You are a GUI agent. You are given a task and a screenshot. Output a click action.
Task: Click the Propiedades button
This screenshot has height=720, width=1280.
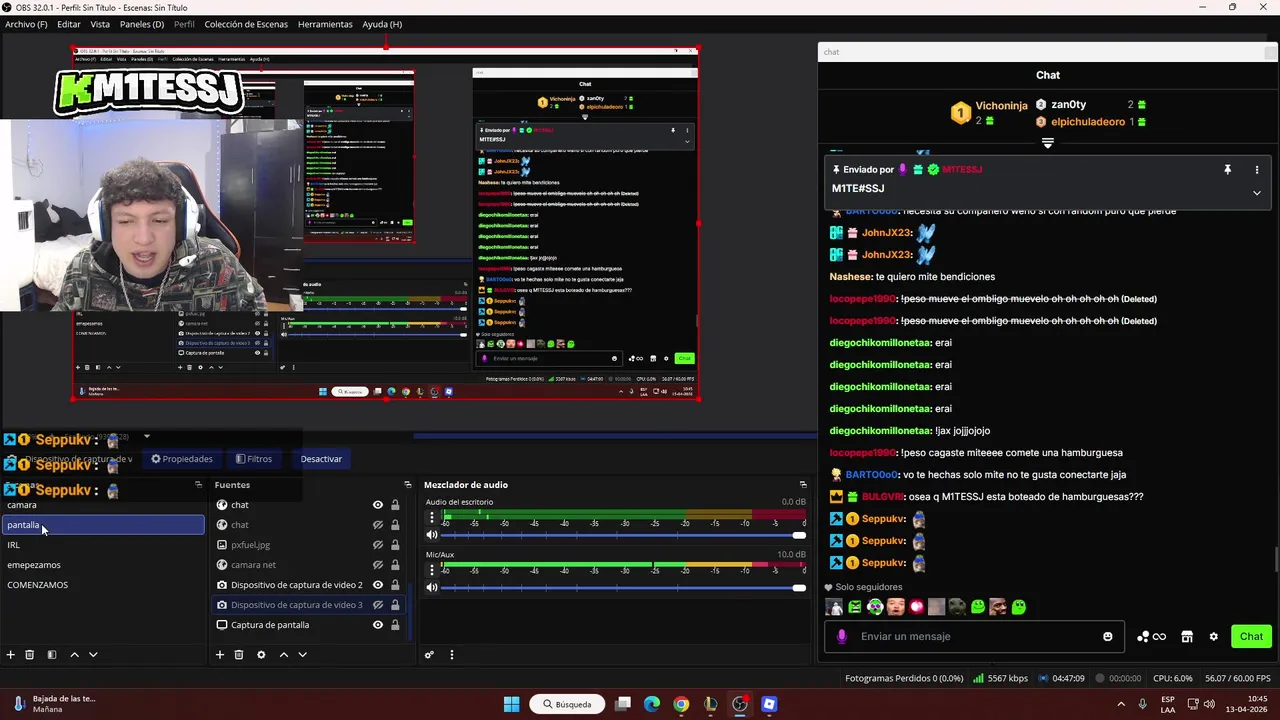[x=182, y=459]
